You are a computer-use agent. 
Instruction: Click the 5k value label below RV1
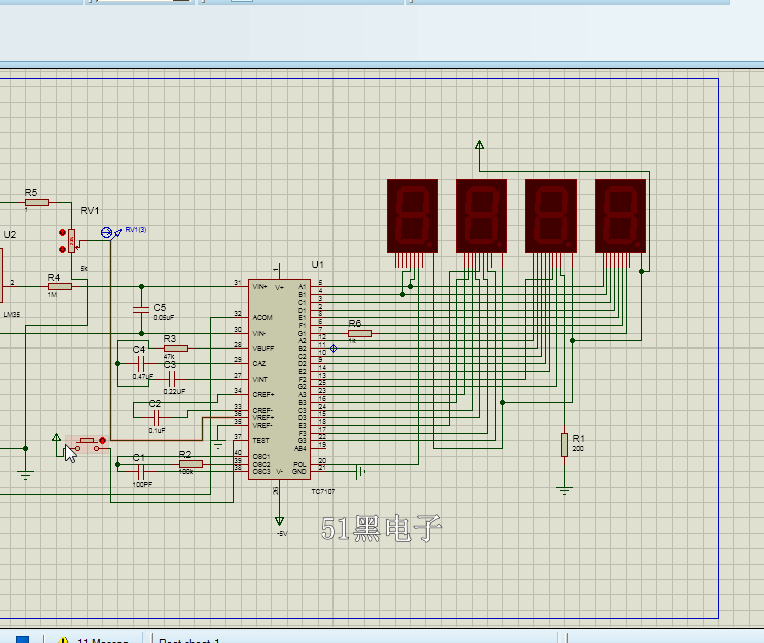84,268
